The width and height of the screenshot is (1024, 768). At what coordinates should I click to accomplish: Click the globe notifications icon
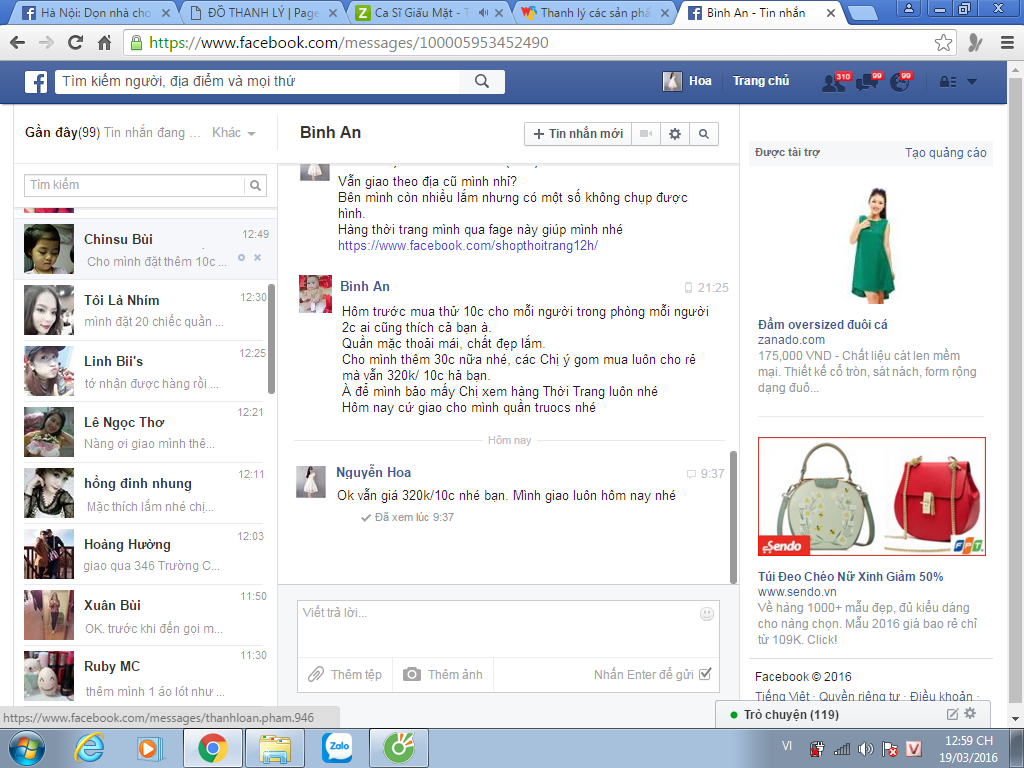[899, 83]
